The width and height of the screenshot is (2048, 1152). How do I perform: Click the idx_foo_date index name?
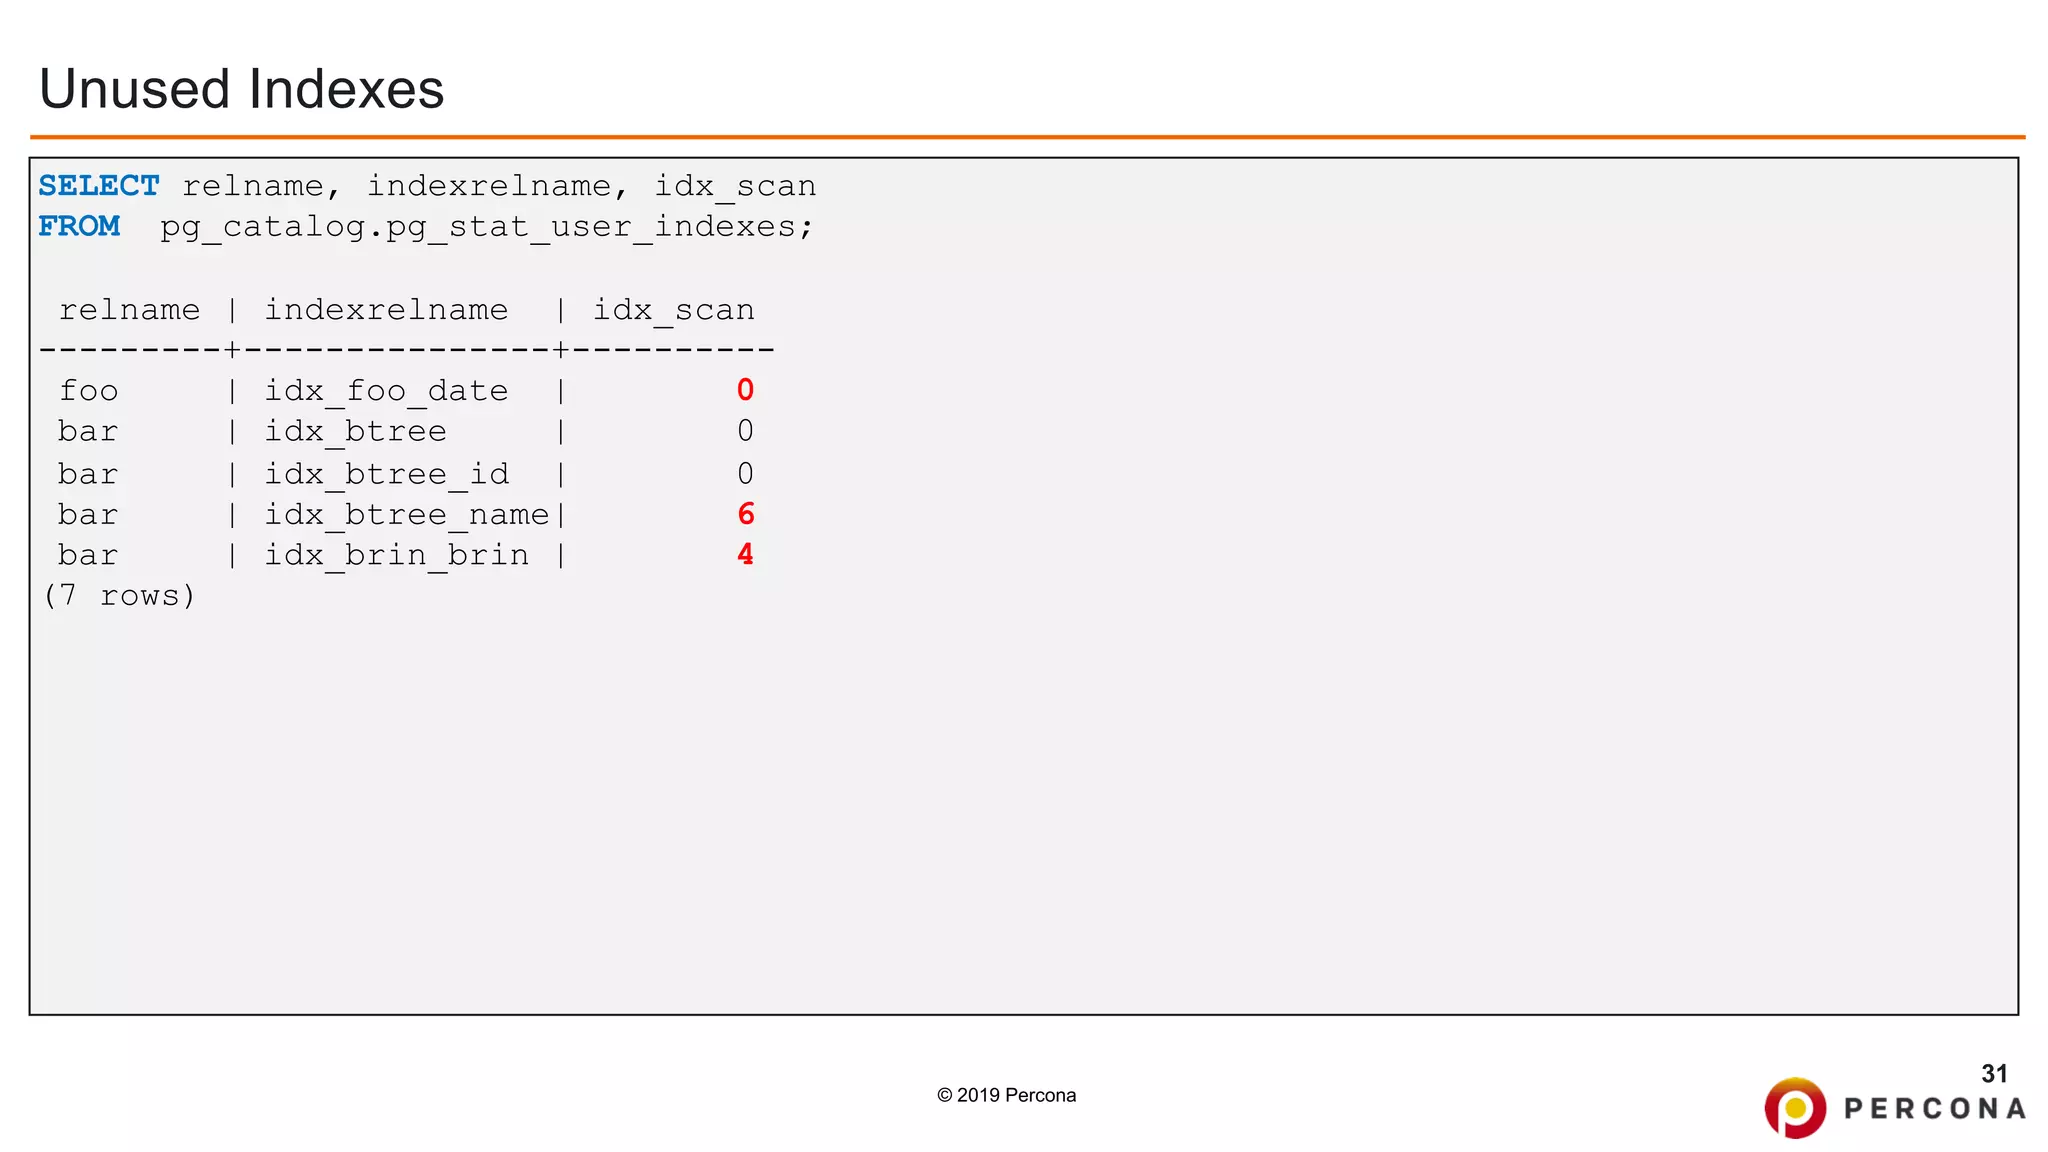[386, 391]
